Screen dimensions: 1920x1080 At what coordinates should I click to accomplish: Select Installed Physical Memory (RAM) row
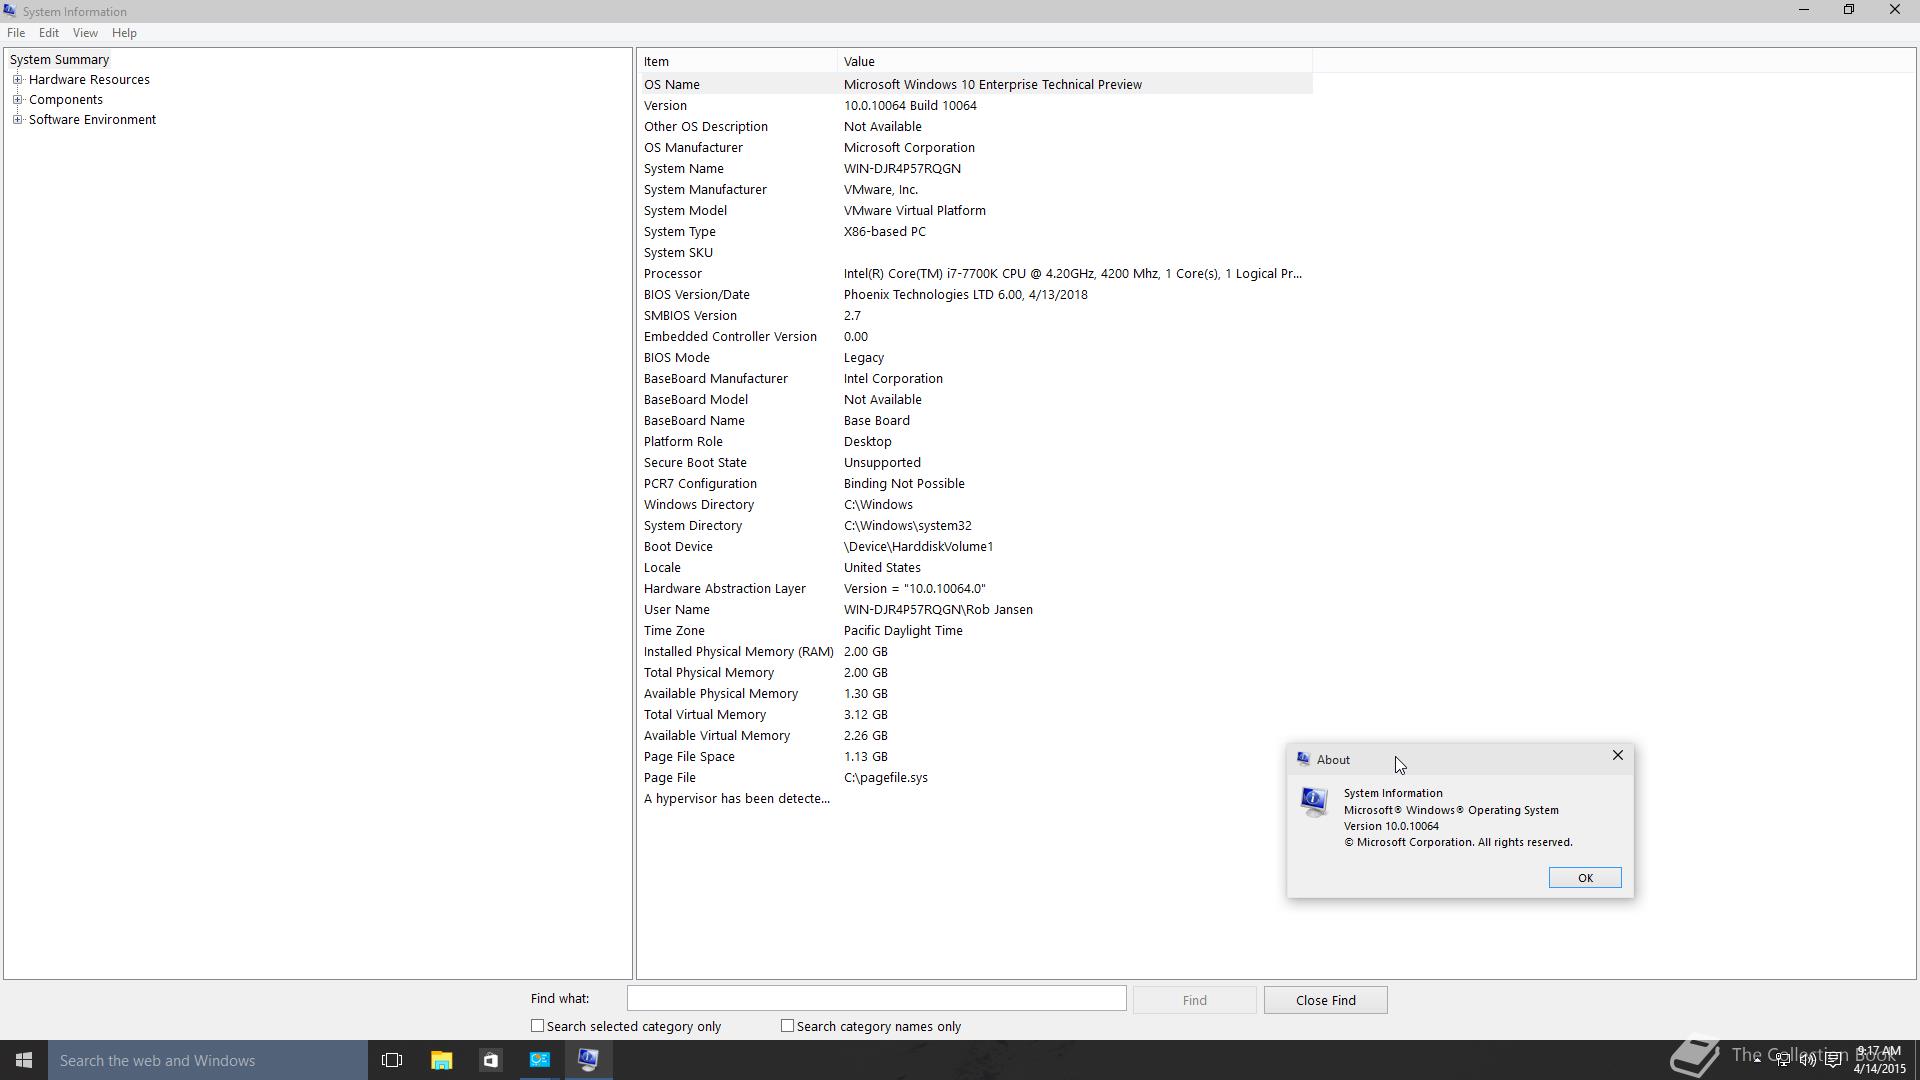[x=975, y=652]
